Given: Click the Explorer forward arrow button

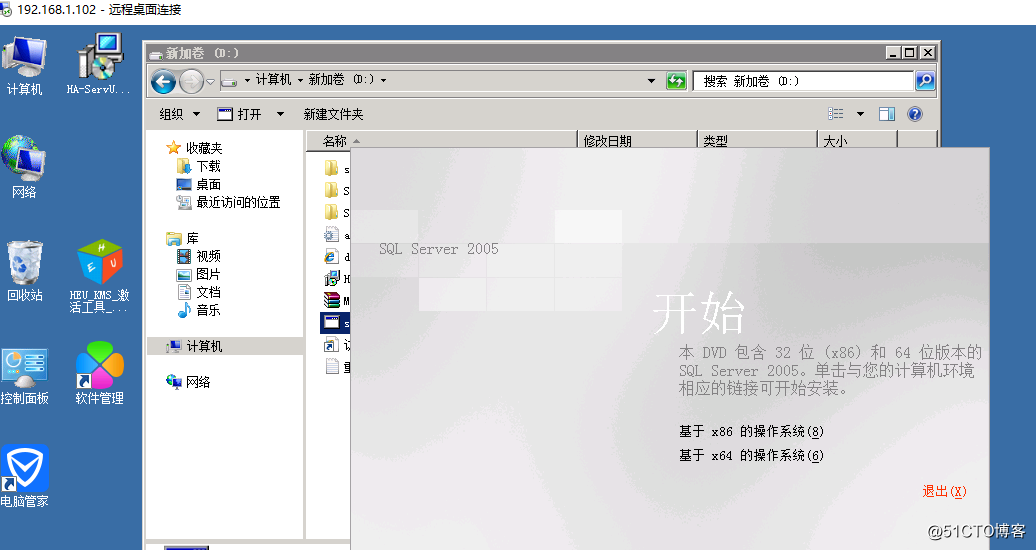Looking at the screenshot, I should (192, 81).
